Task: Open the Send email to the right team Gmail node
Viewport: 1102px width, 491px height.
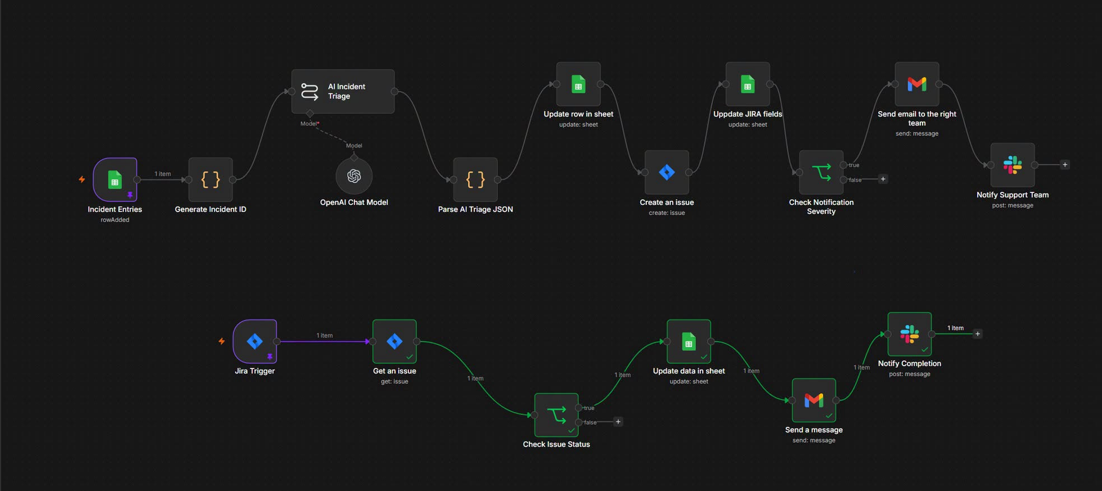Action: (x=916, y=84)
